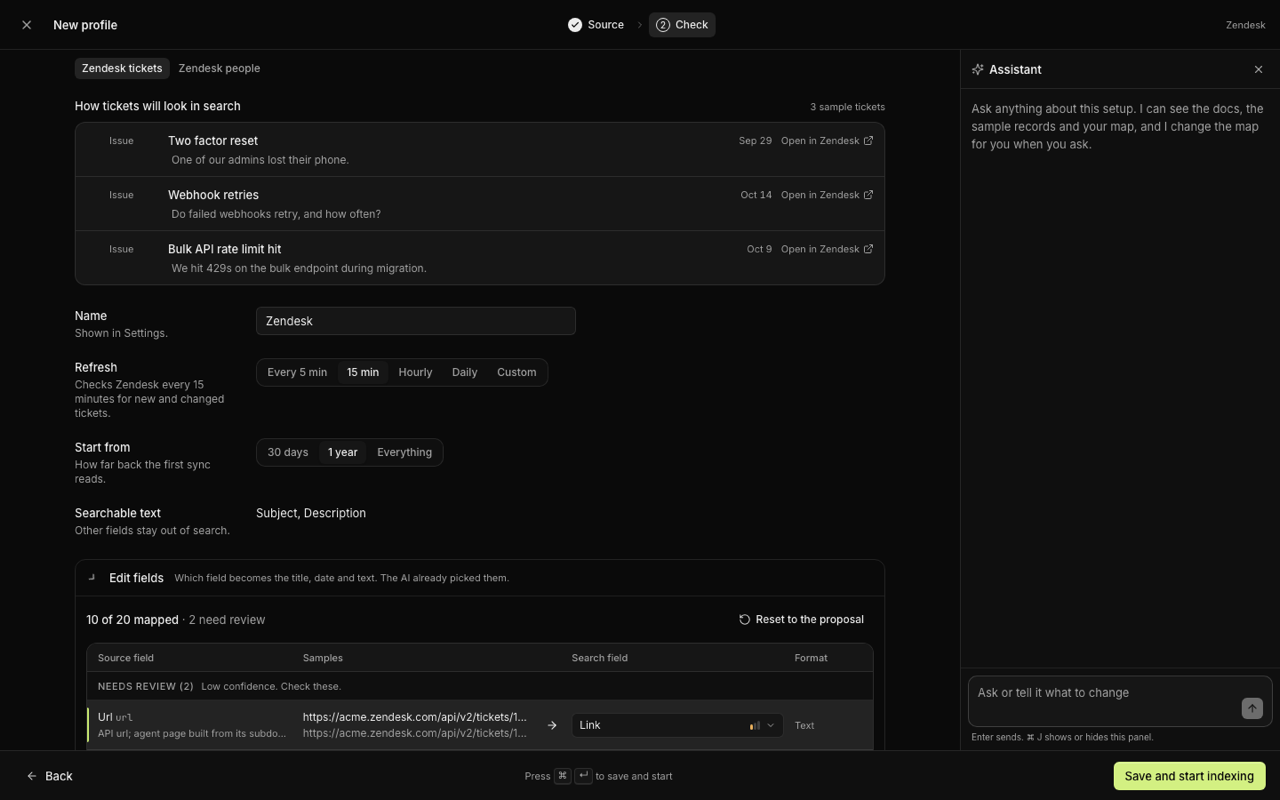Go to the Check step
This screenshot has width=1280, height=800.
click(x=682, y=25)
